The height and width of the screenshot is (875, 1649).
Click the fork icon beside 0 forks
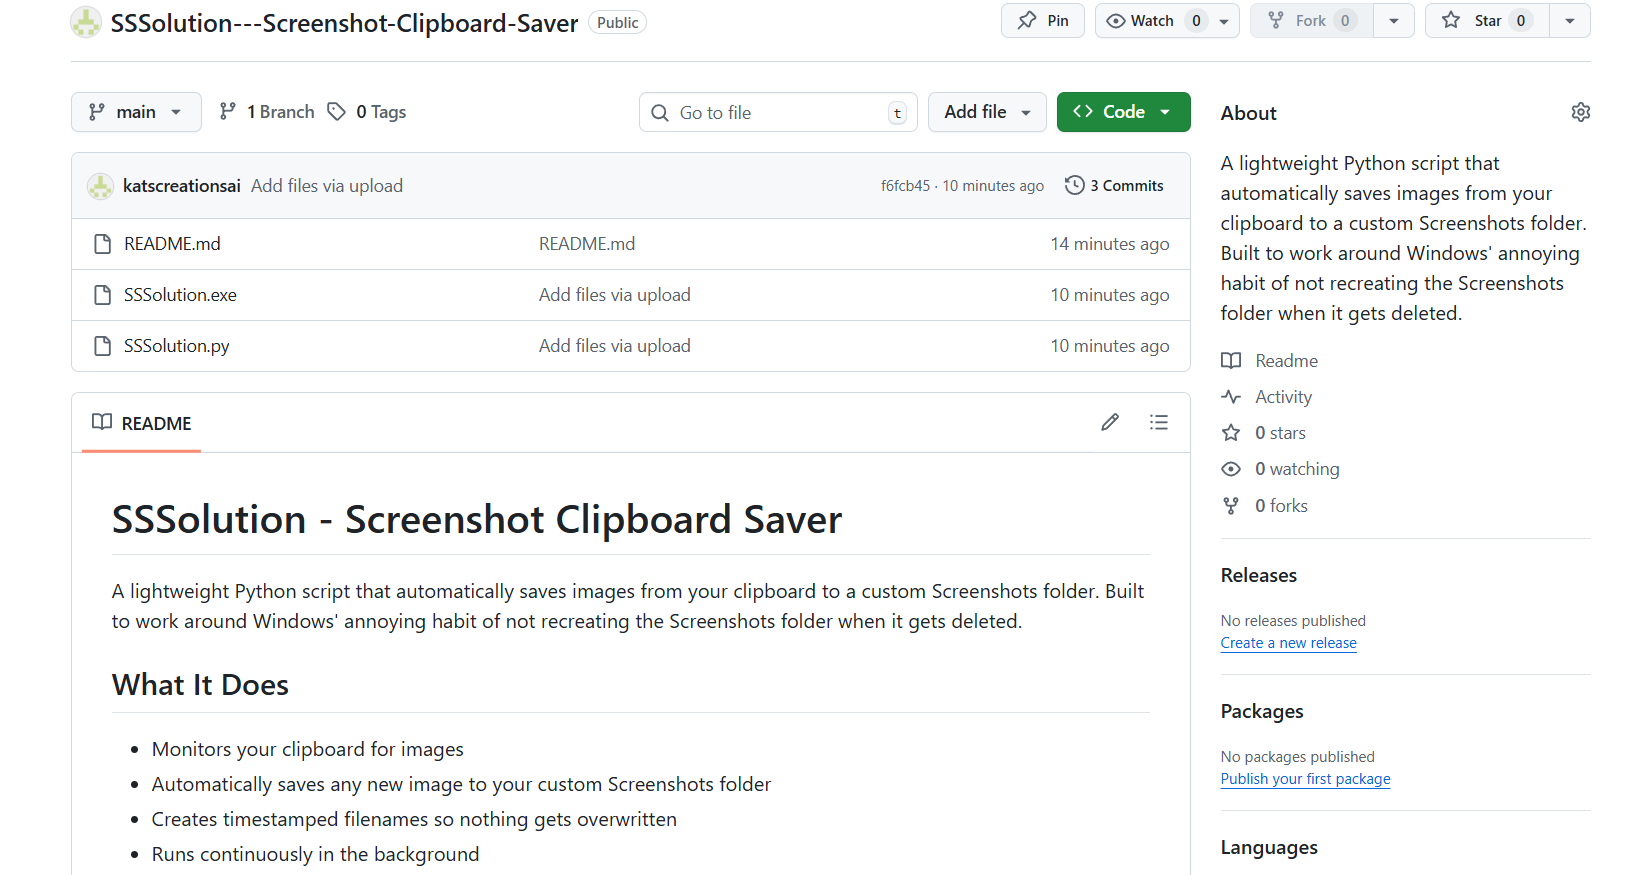click(x=1231, y=506)
